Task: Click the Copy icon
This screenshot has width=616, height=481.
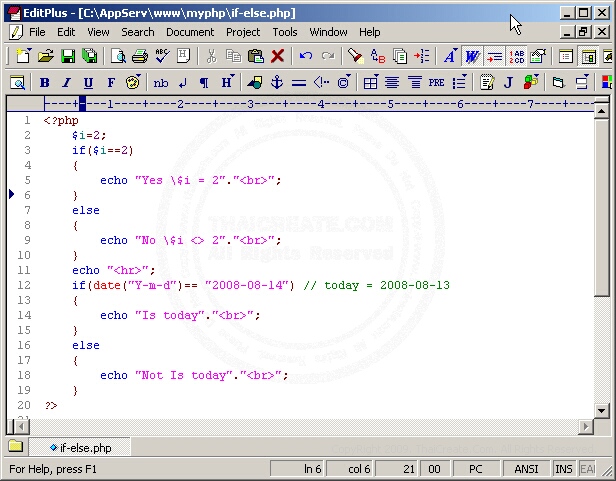Action: click(233, 56)
